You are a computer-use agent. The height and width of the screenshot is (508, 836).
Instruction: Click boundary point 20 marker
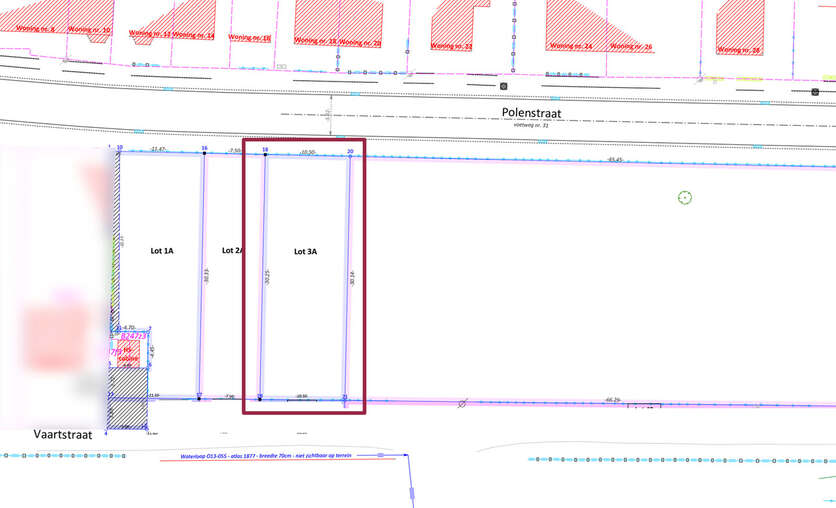click(x=350, y=155)
